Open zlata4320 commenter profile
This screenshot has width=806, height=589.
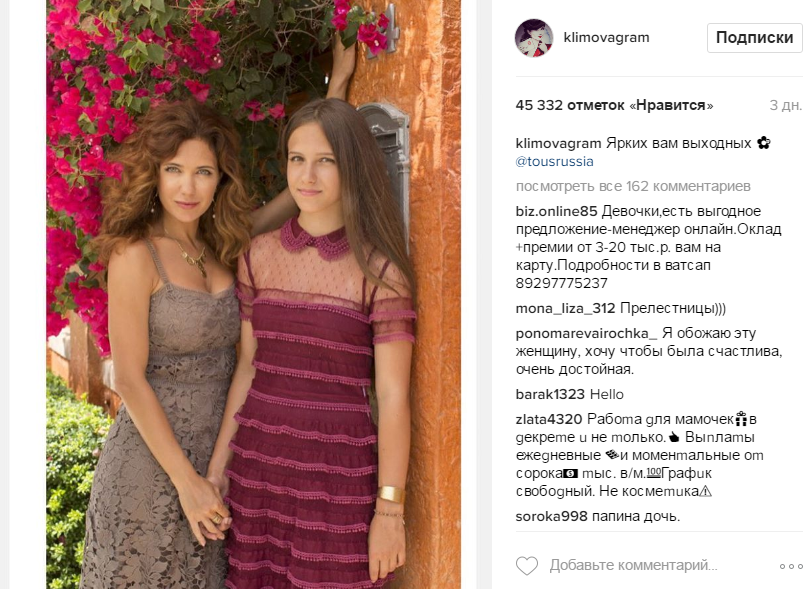548,419
